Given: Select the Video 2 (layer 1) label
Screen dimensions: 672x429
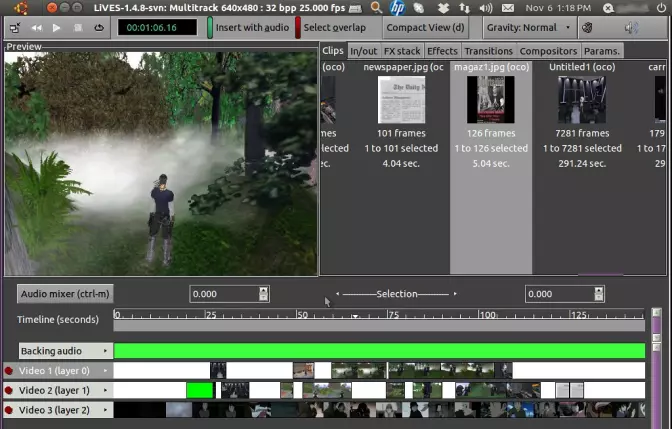Looking at the screenshot, I should coord(54,390).
